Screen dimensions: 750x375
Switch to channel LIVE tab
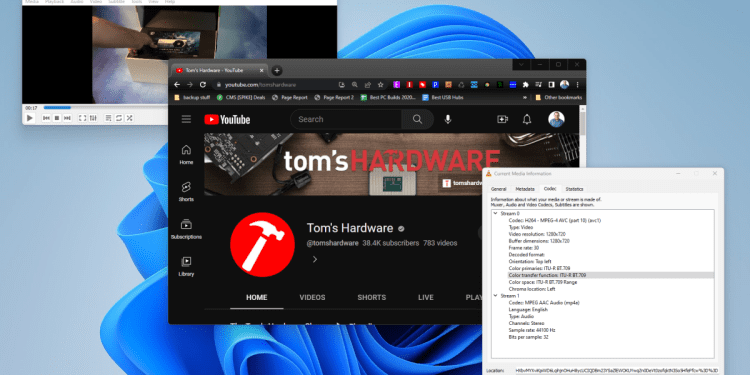(426, 298)
